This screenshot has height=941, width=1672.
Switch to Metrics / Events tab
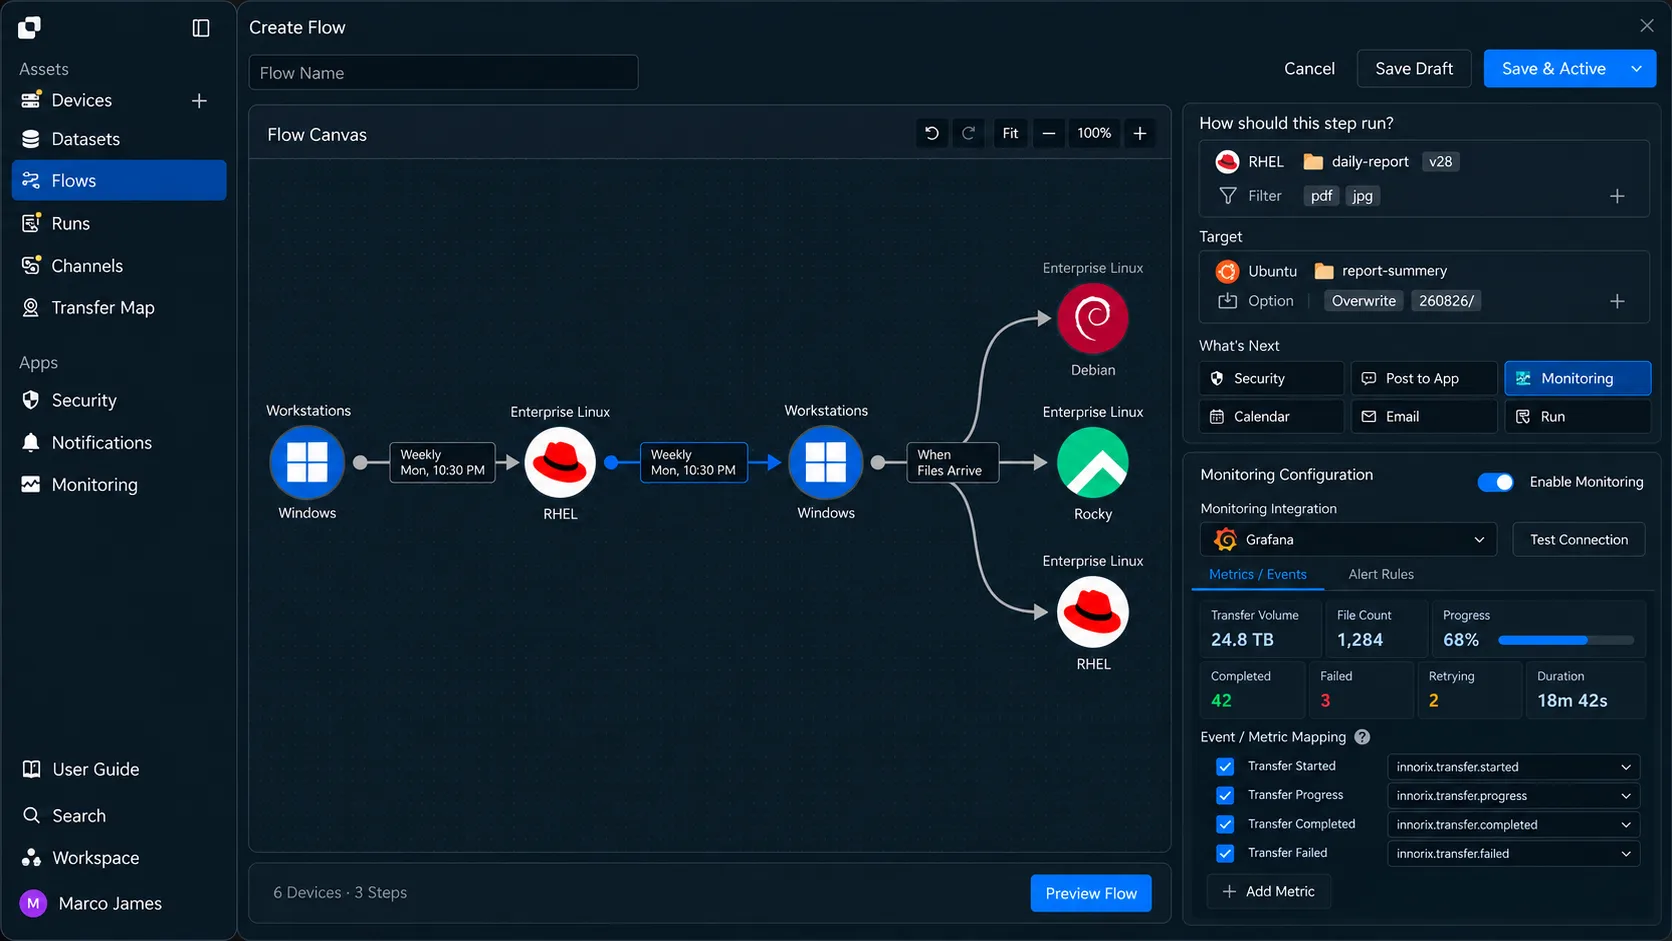point(1257,574)
